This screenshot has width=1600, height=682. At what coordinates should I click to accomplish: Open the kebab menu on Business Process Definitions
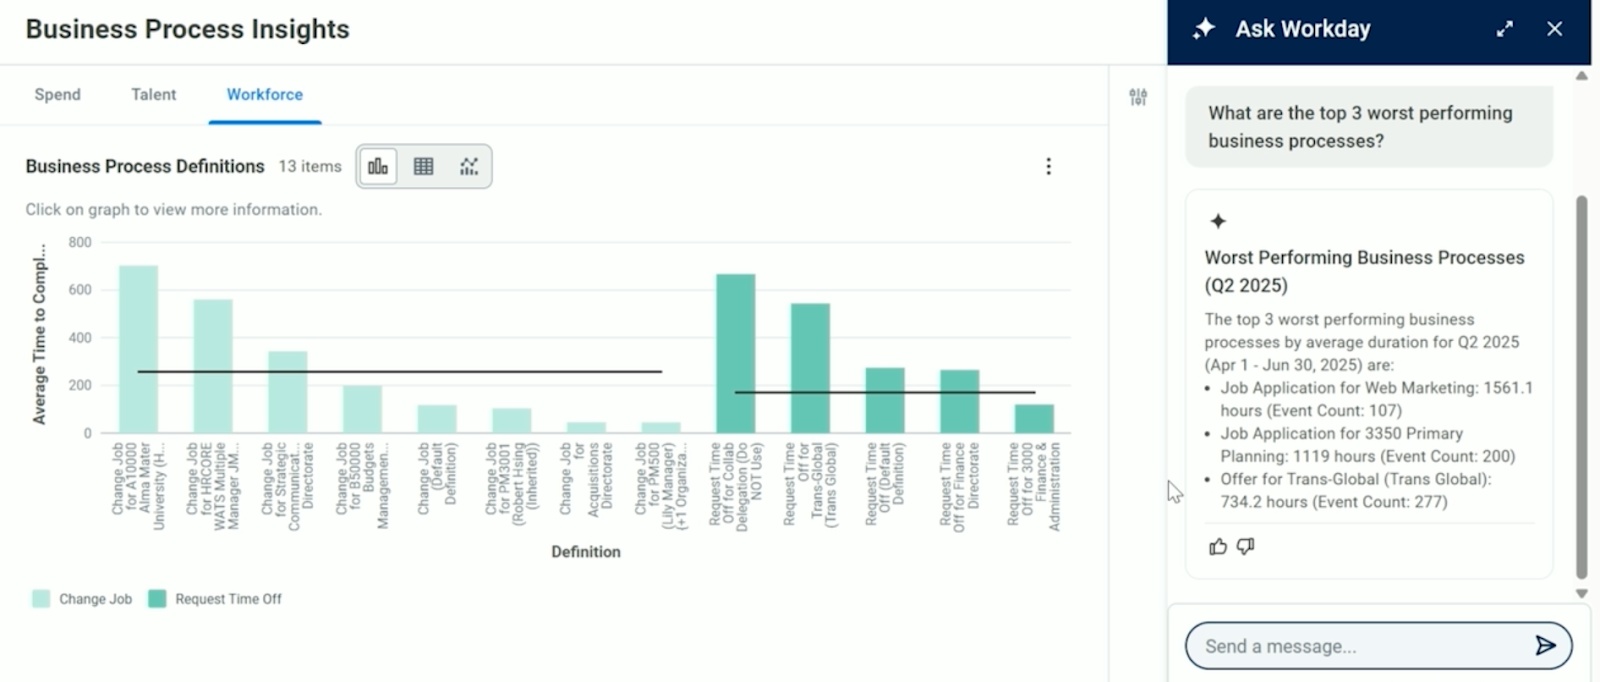pos(1048,166)
